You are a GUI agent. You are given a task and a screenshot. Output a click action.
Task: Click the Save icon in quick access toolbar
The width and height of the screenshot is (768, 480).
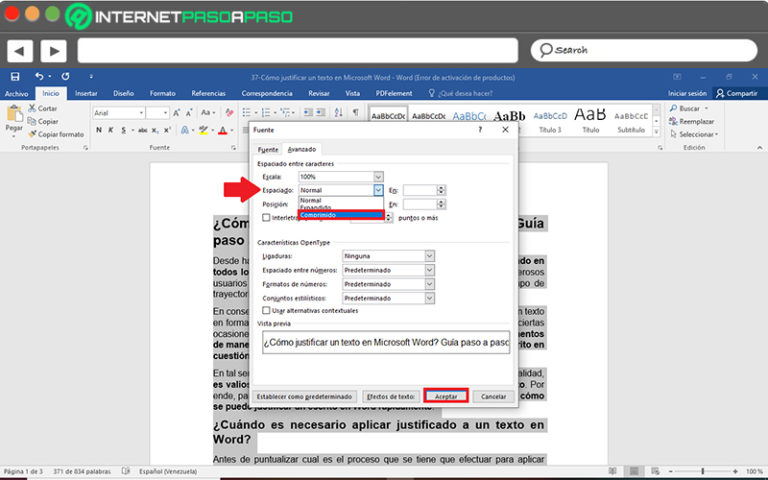[x=15, y=77]
